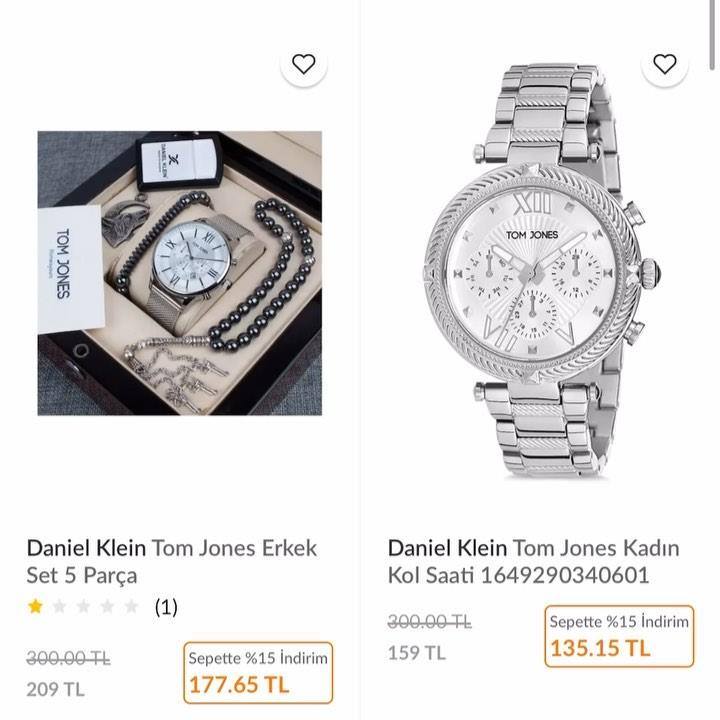Click the Daniel Klein lighter in set photo
Screen dimensions: 720x720
(179, 163)
